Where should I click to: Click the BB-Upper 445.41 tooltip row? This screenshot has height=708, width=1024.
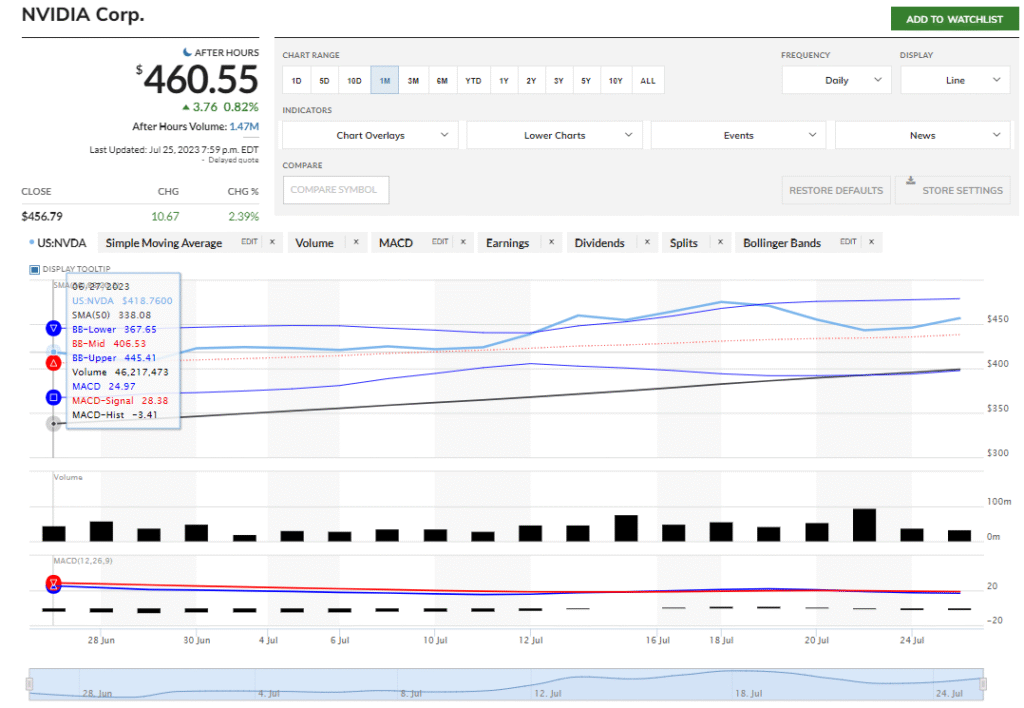114,358
